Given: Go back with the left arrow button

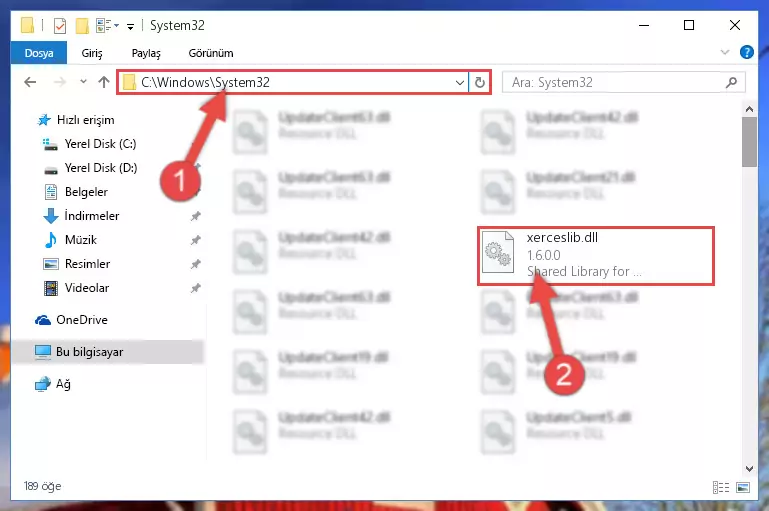Looking at the screenshot, I should (30, 82).
